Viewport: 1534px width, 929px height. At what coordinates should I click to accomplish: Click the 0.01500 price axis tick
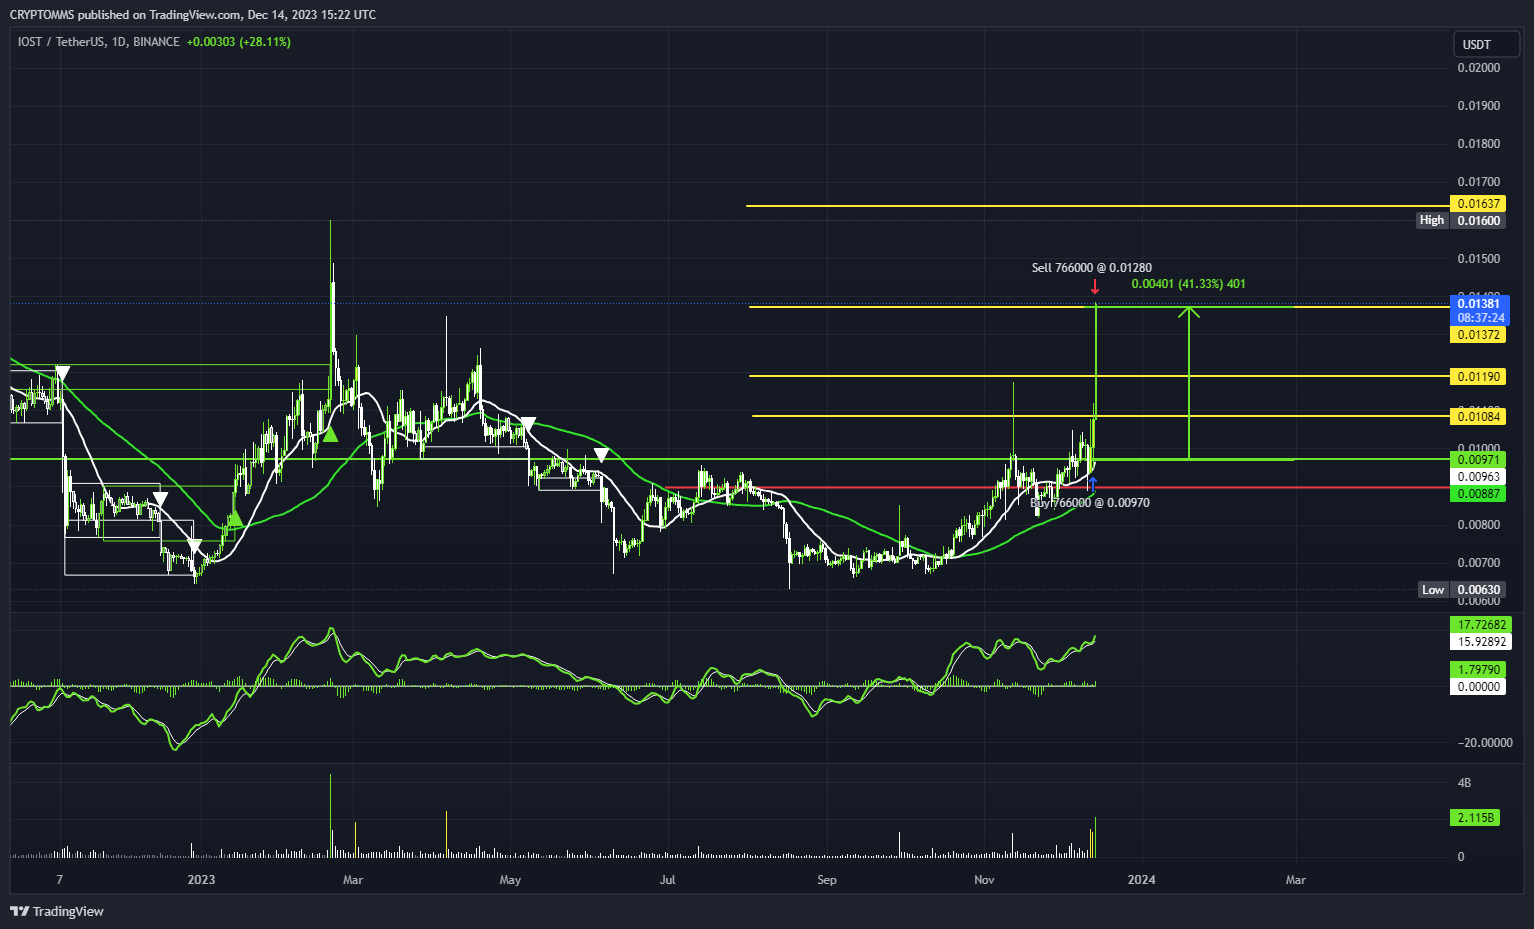(1478, 259)
